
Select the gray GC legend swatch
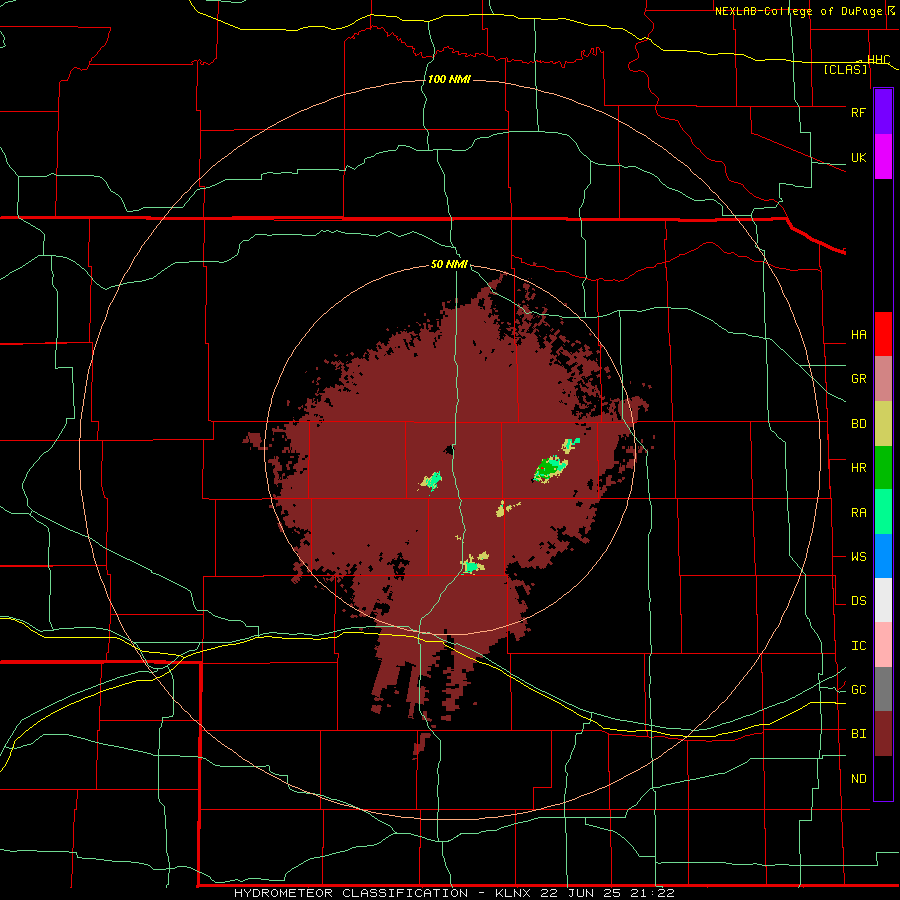click(883, 689)
